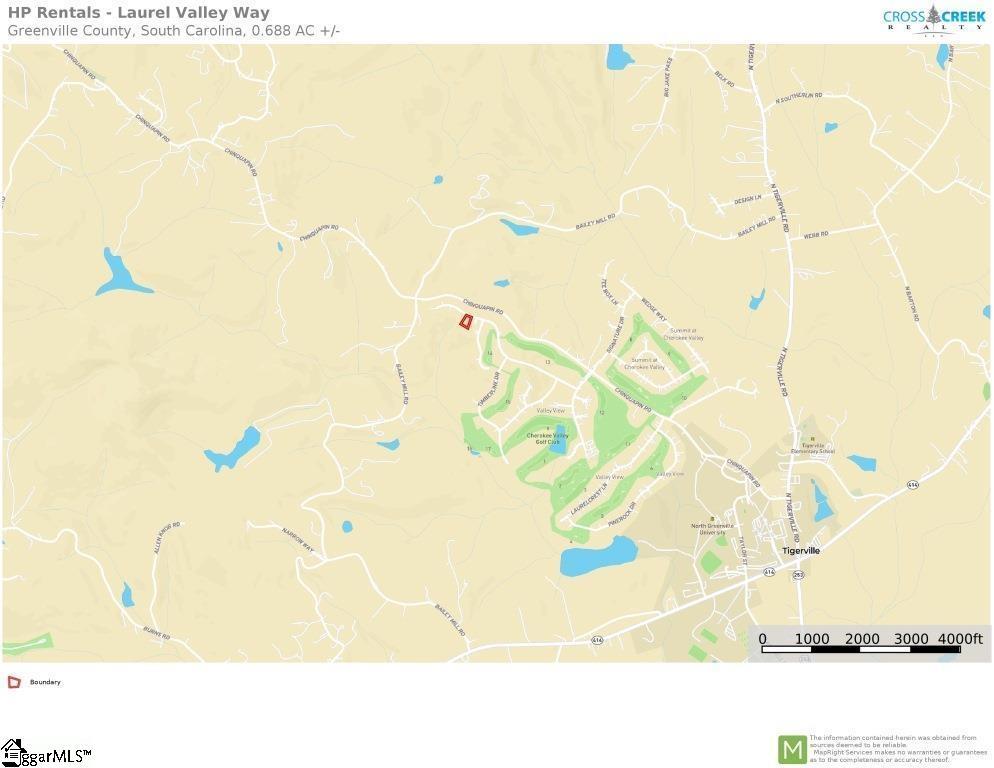This screenshot has height=768, width=994.
Task: Click the Boundary legend text label
Action: point(45,682)
